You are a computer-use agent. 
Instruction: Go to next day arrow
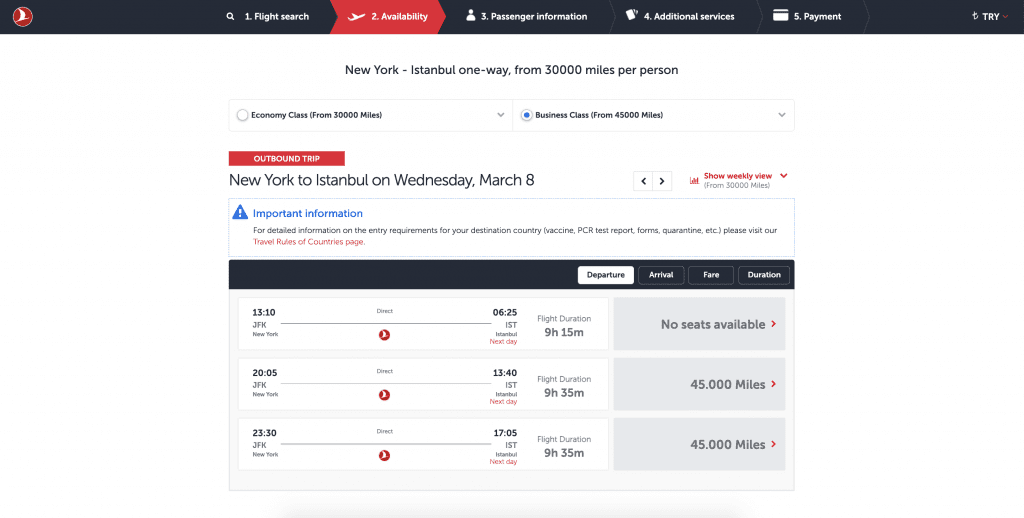(662, 181)
